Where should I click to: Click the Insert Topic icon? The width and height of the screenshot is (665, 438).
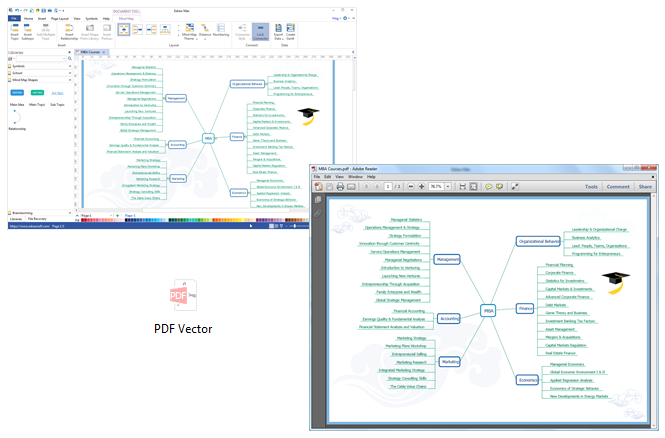(16, 32)
